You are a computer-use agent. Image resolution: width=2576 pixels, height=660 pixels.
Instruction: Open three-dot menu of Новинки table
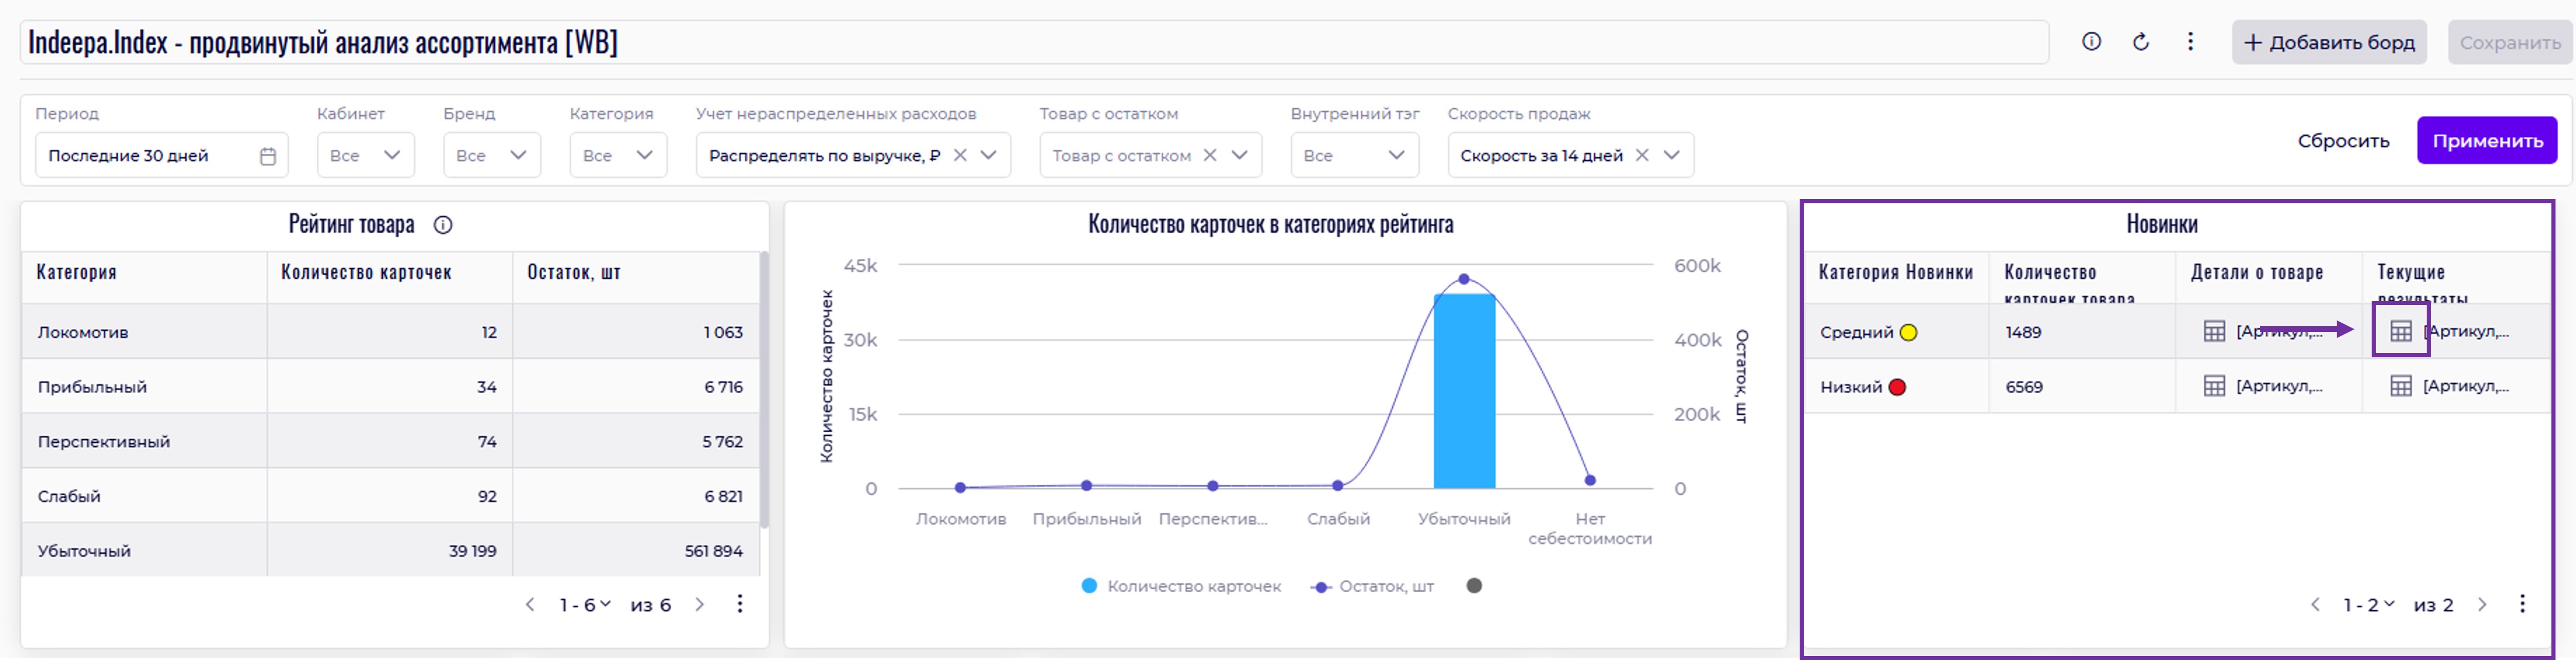(2522, 604)
